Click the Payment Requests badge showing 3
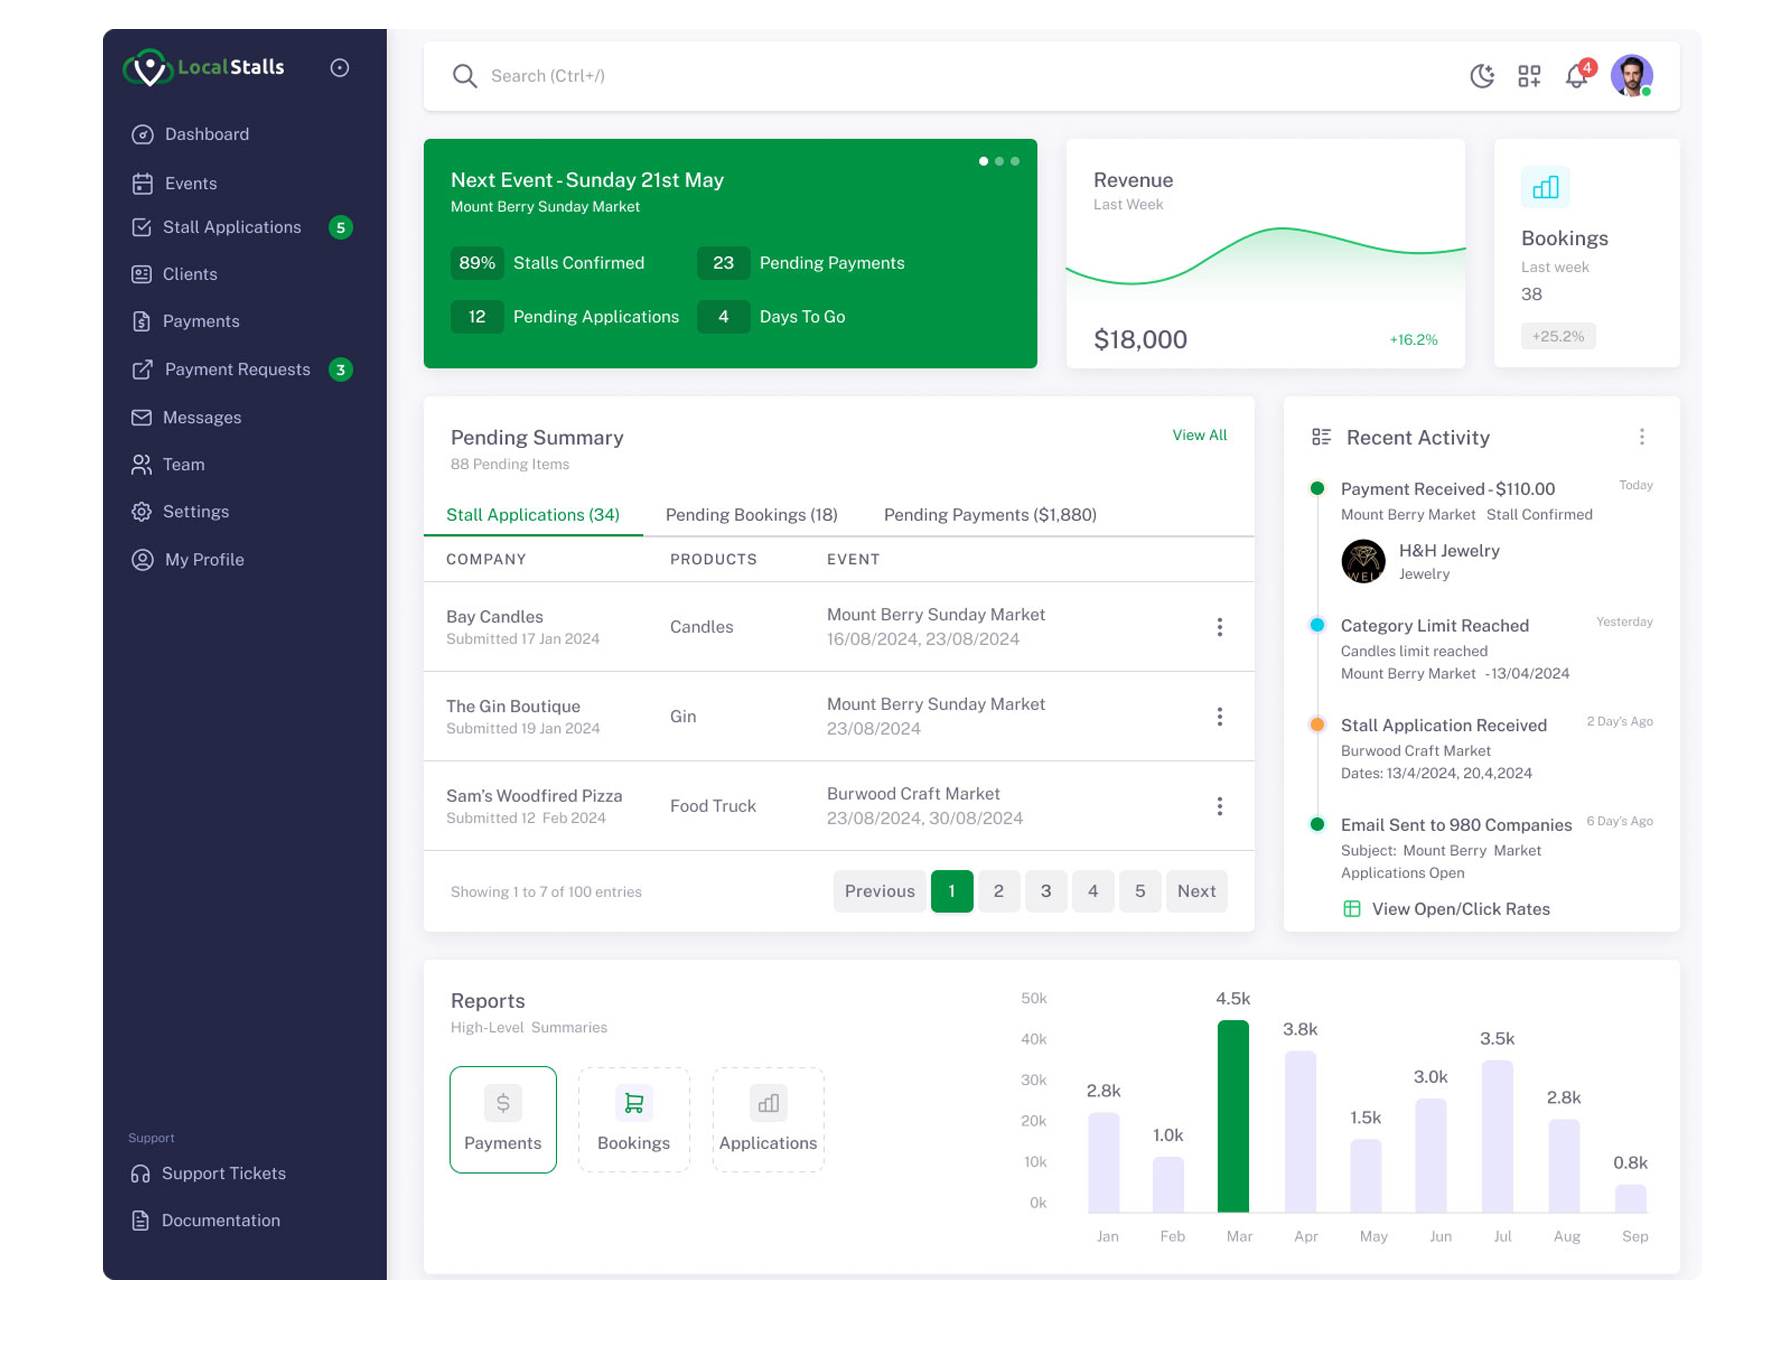 pyautogui.click(x=341, y=370)
